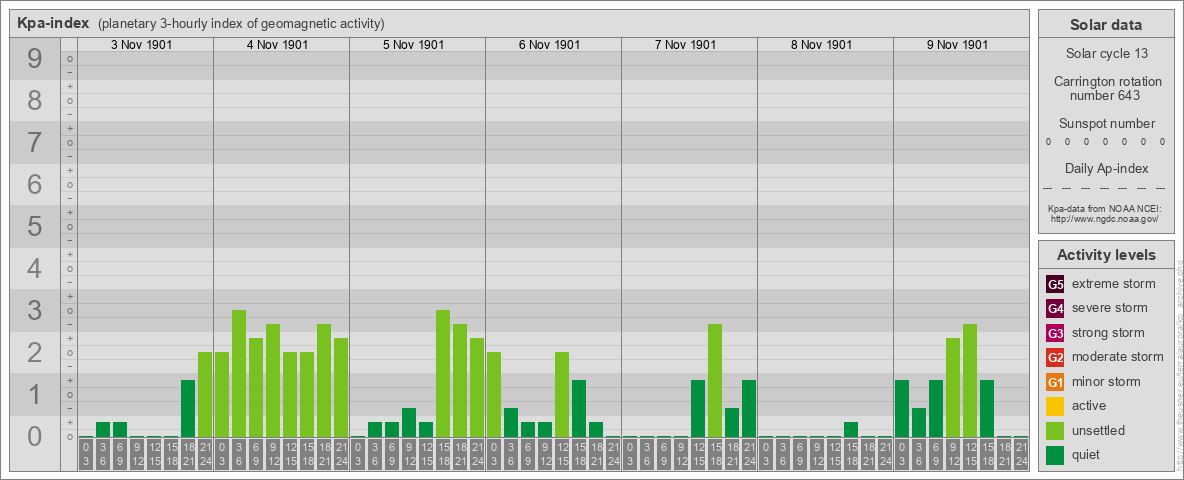Click the 6 Nov 12-15h bar
1184x480 pixels.
point(562,395)
